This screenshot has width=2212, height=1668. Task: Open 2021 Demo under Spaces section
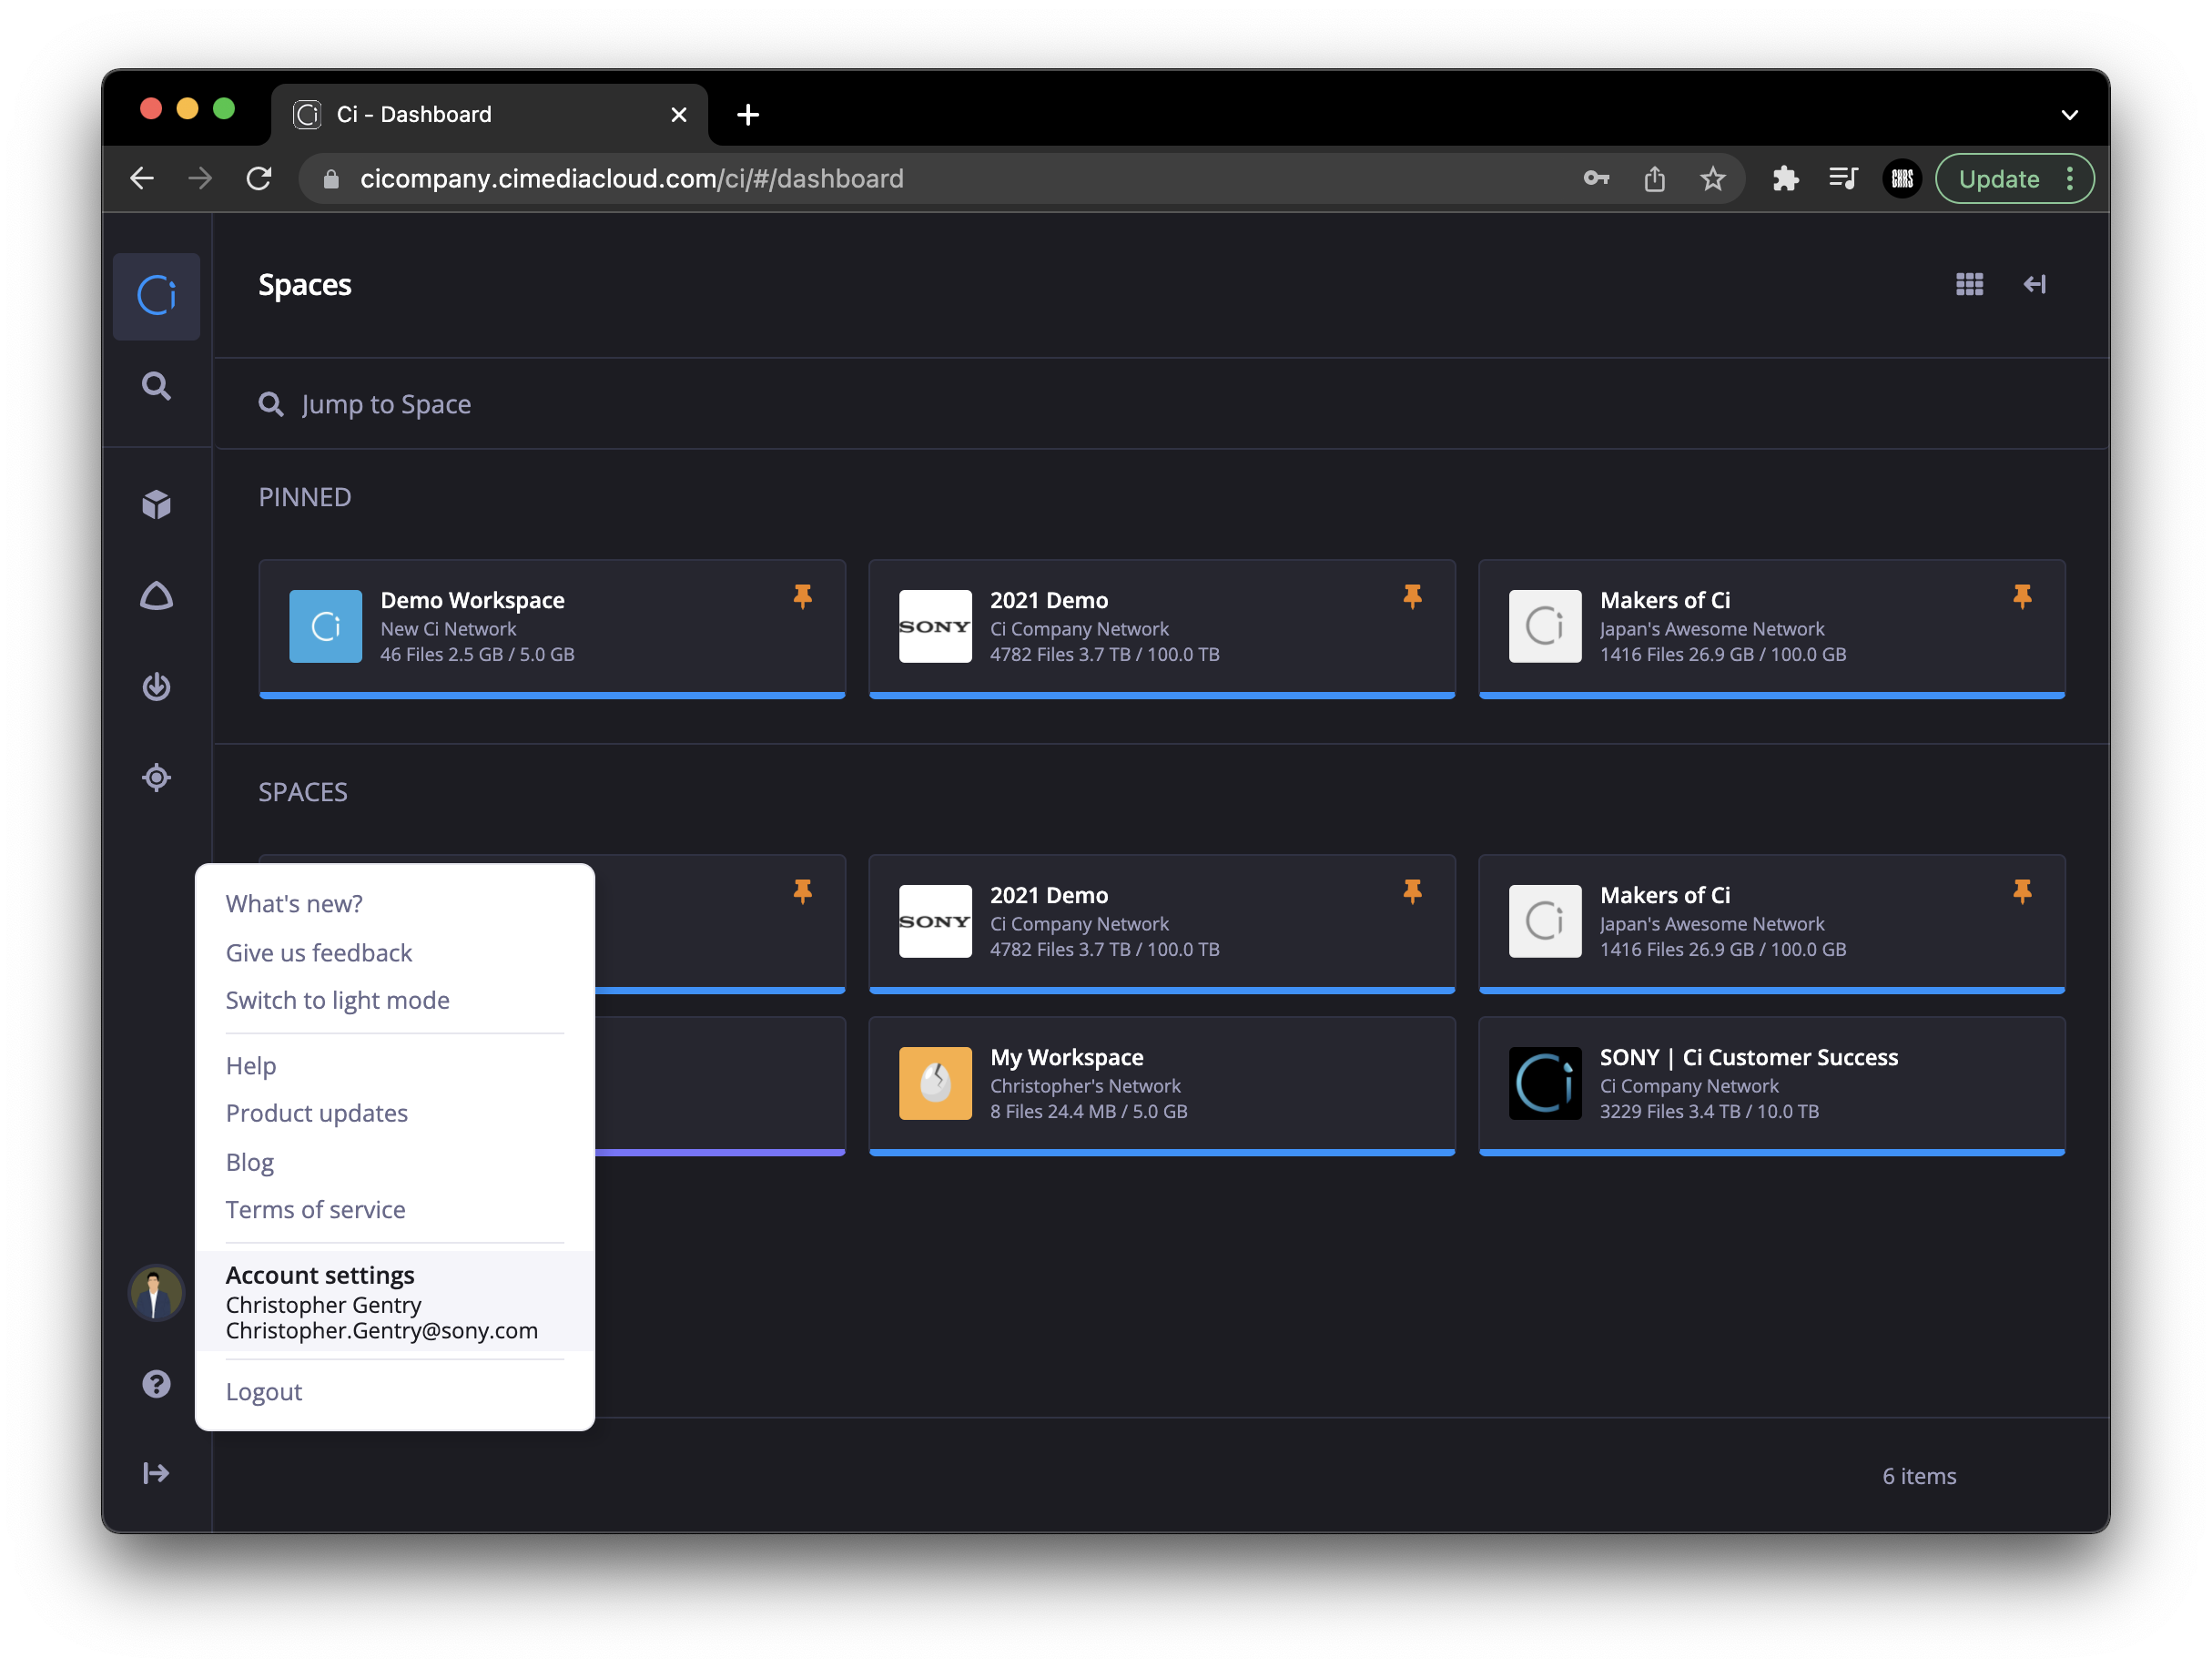click(x=1162, y=923)
